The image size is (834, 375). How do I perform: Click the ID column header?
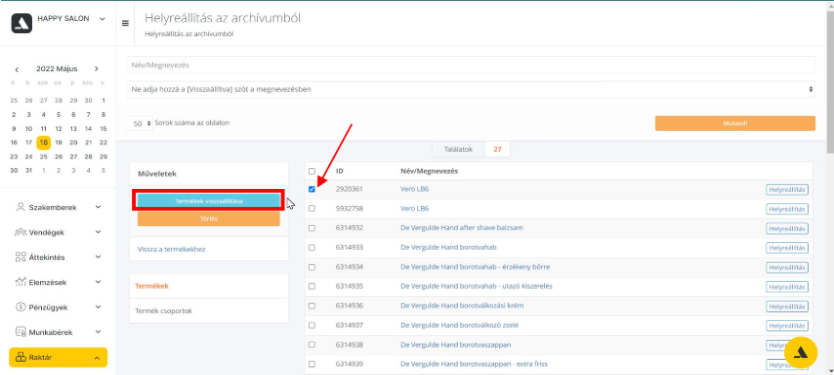coord(339,171)
